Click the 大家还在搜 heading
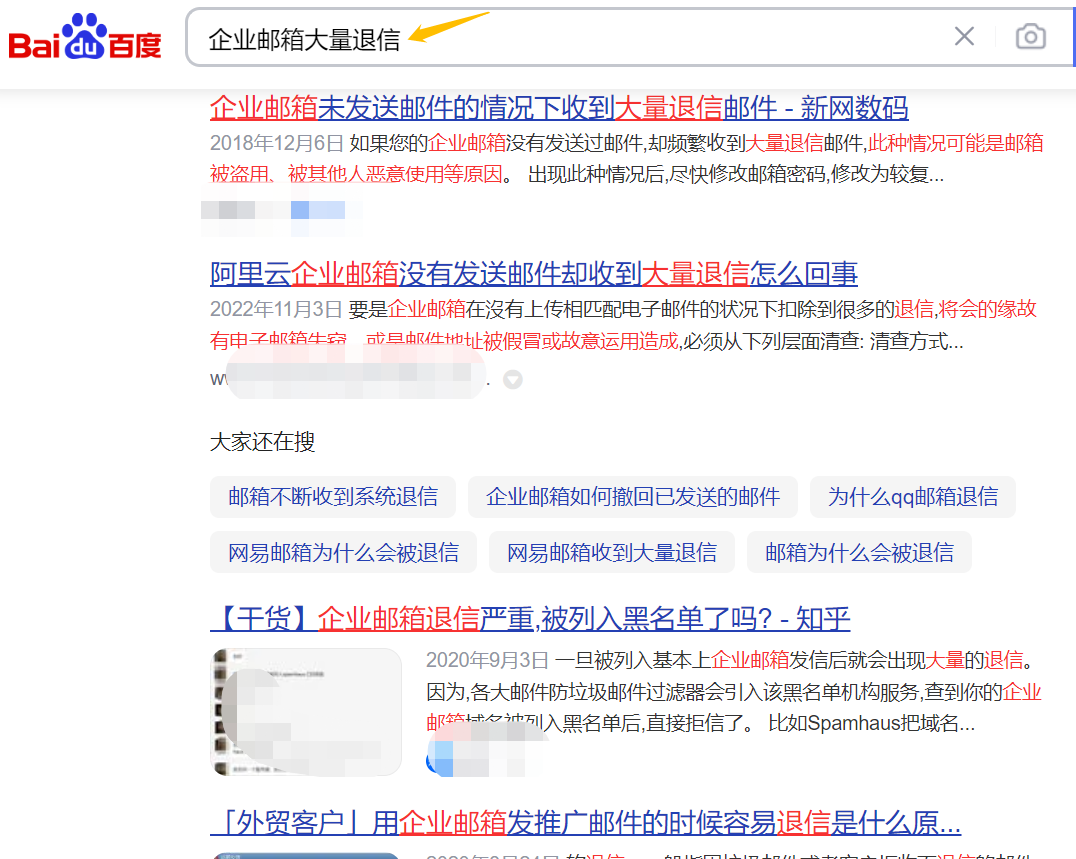The image size is (1076, 859). [x=262, y=442]
